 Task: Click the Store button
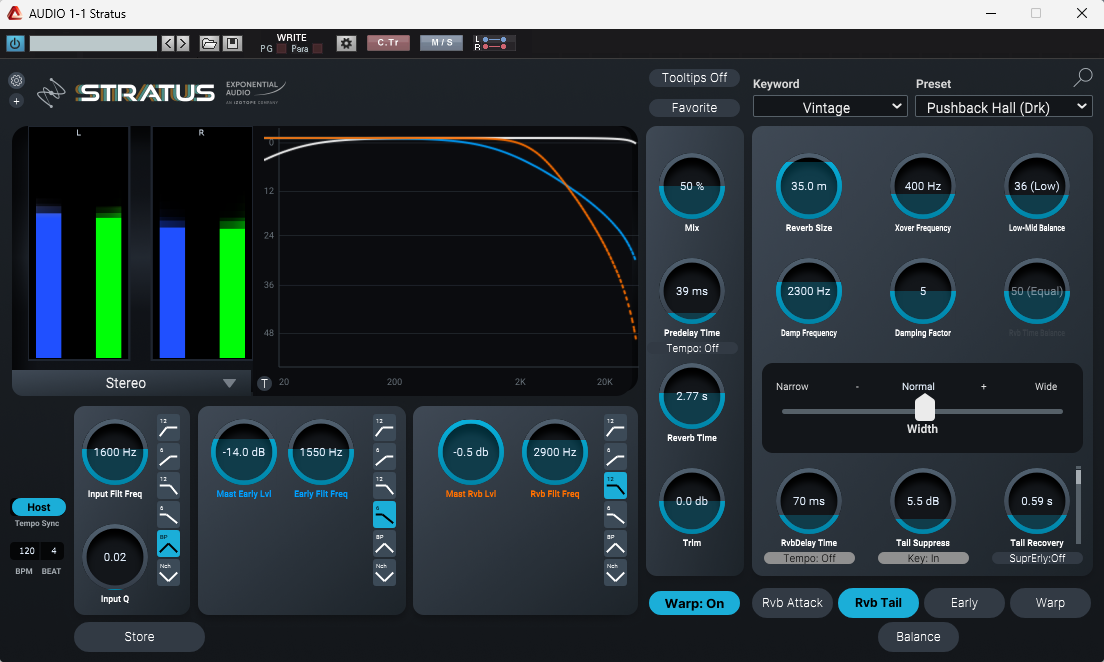[139, 637]
